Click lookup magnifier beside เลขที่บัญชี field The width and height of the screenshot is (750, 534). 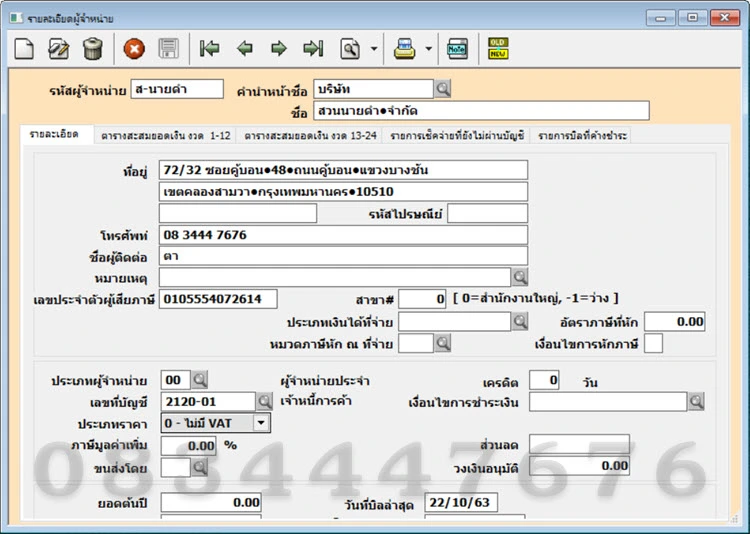[x=264, y=401]
